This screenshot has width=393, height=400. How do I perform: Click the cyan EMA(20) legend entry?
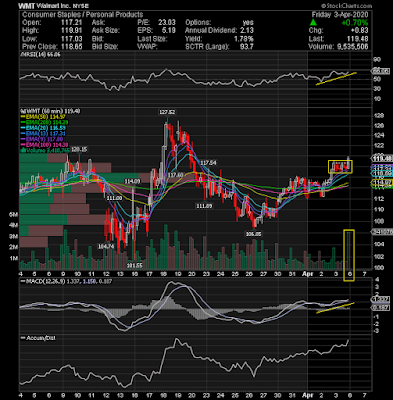point(43,128)
